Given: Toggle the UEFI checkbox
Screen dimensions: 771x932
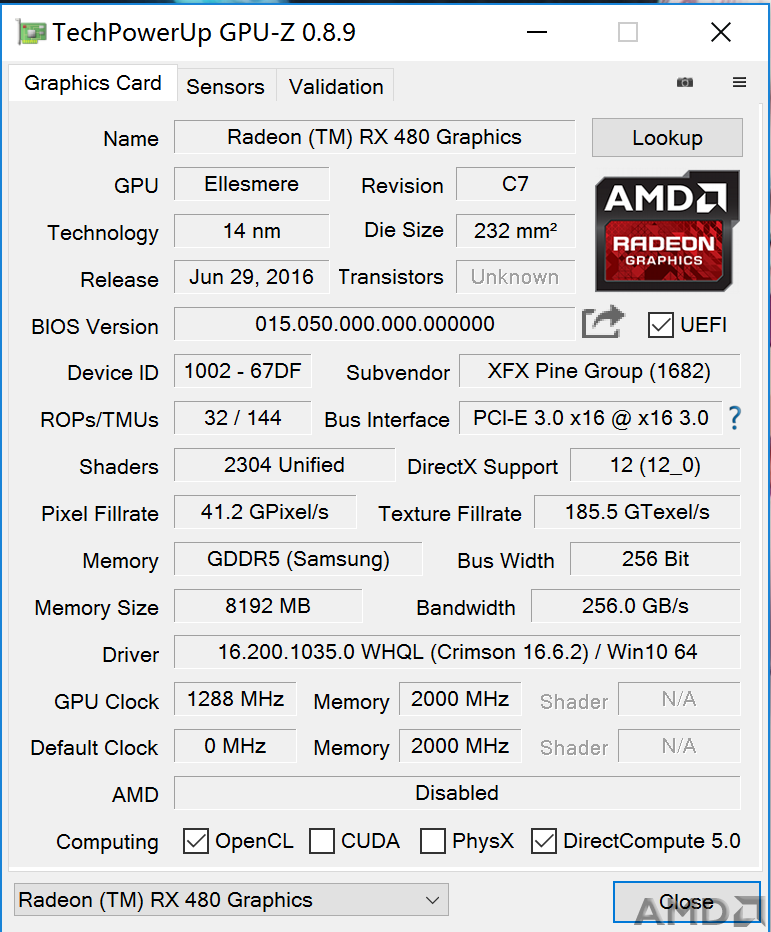Looking at the screenshot, I should pos(660,325).
